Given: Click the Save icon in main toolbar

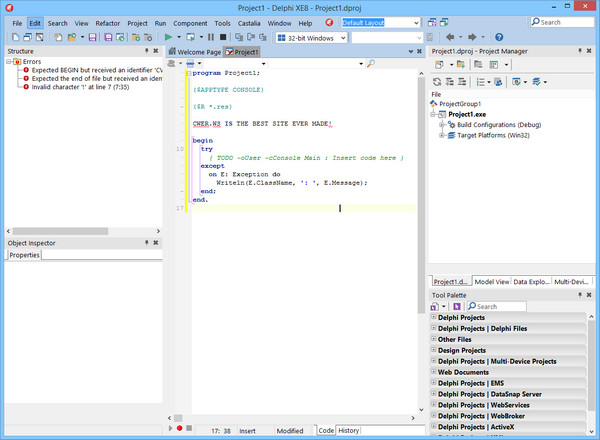Looking at the screenshot, I should pos(93,37).
